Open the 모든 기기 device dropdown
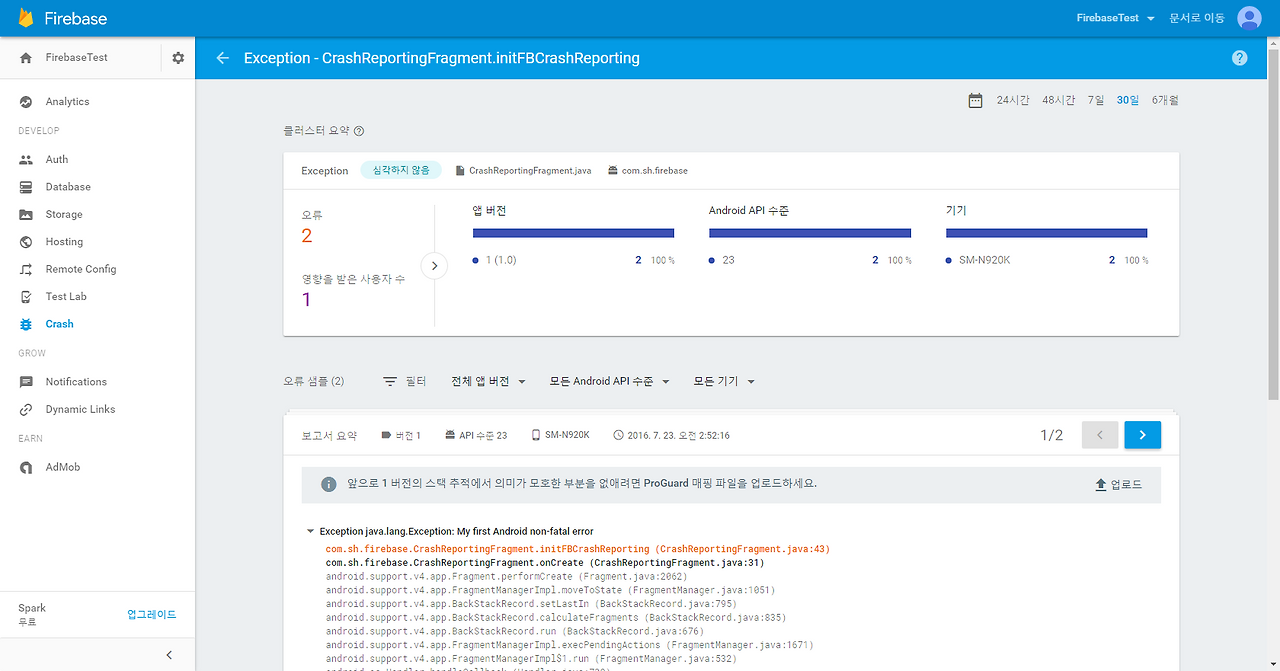Screen dimensions: 1280x671 coord(723,380)
